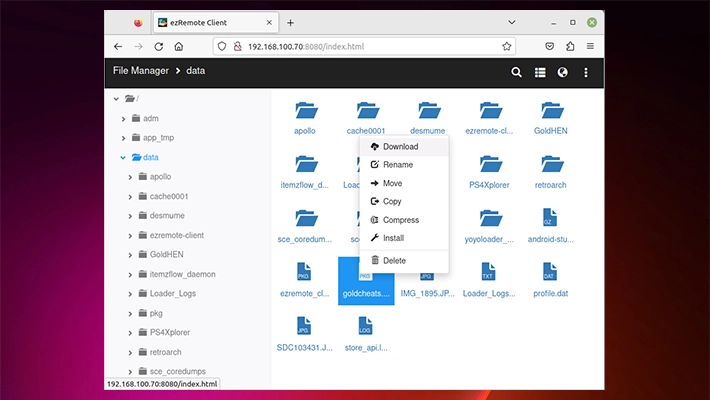Expand the adm tree folder
The height and width of the screenshot is (400, 710).
123,119
